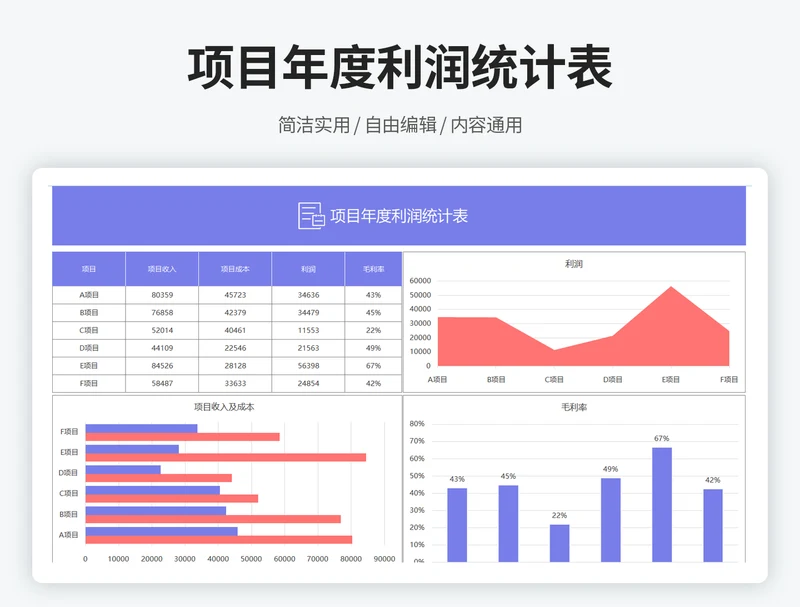Select income cell 84526
Image resolution: width=800 pixels, height=607 pixels.
pos(162,366)
